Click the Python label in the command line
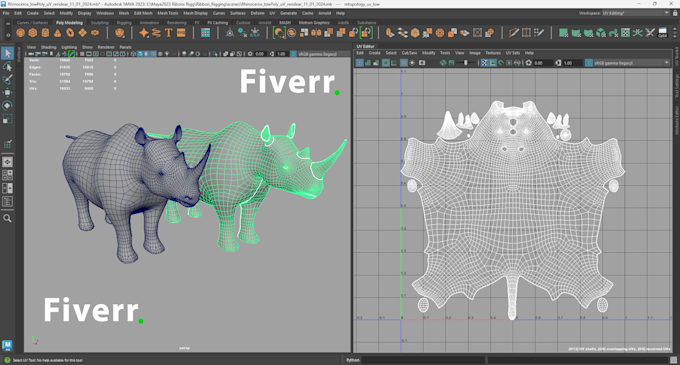Viewport: 680px width, 365px height. click(353, 360)
